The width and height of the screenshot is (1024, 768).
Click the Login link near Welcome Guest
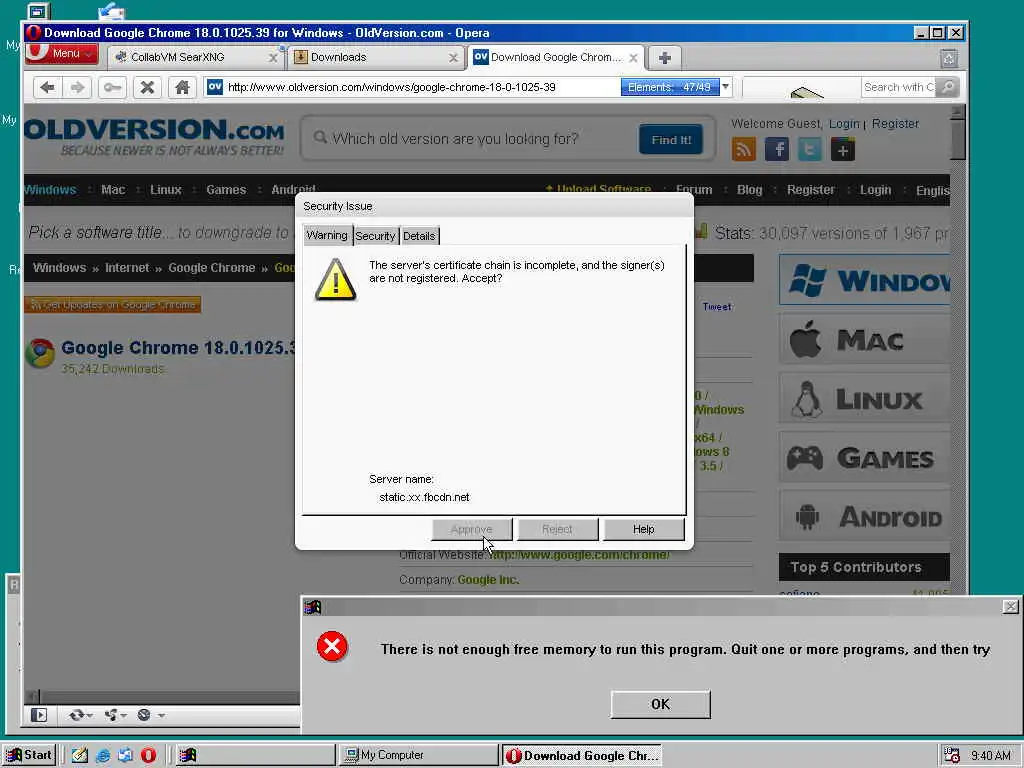click(844, 123)
